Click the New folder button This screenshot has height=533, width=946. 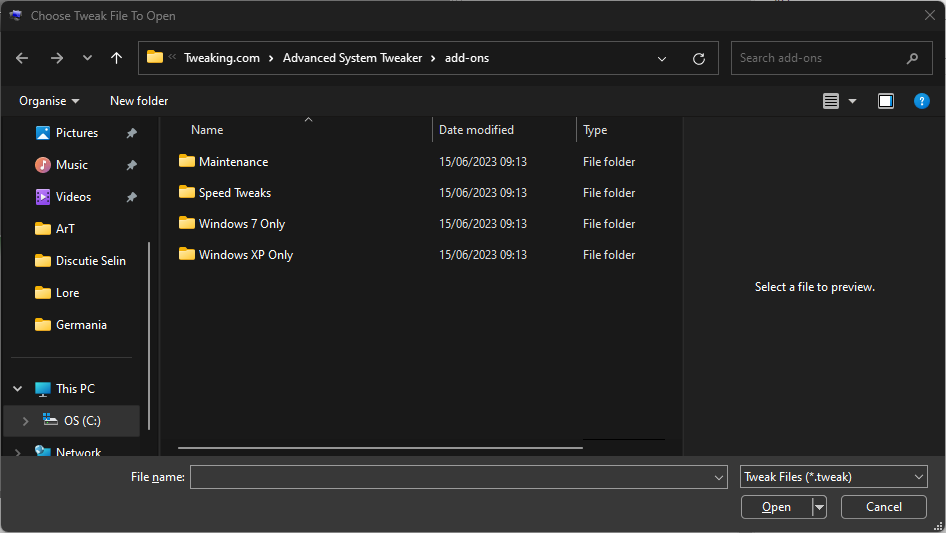coord(139,101)
